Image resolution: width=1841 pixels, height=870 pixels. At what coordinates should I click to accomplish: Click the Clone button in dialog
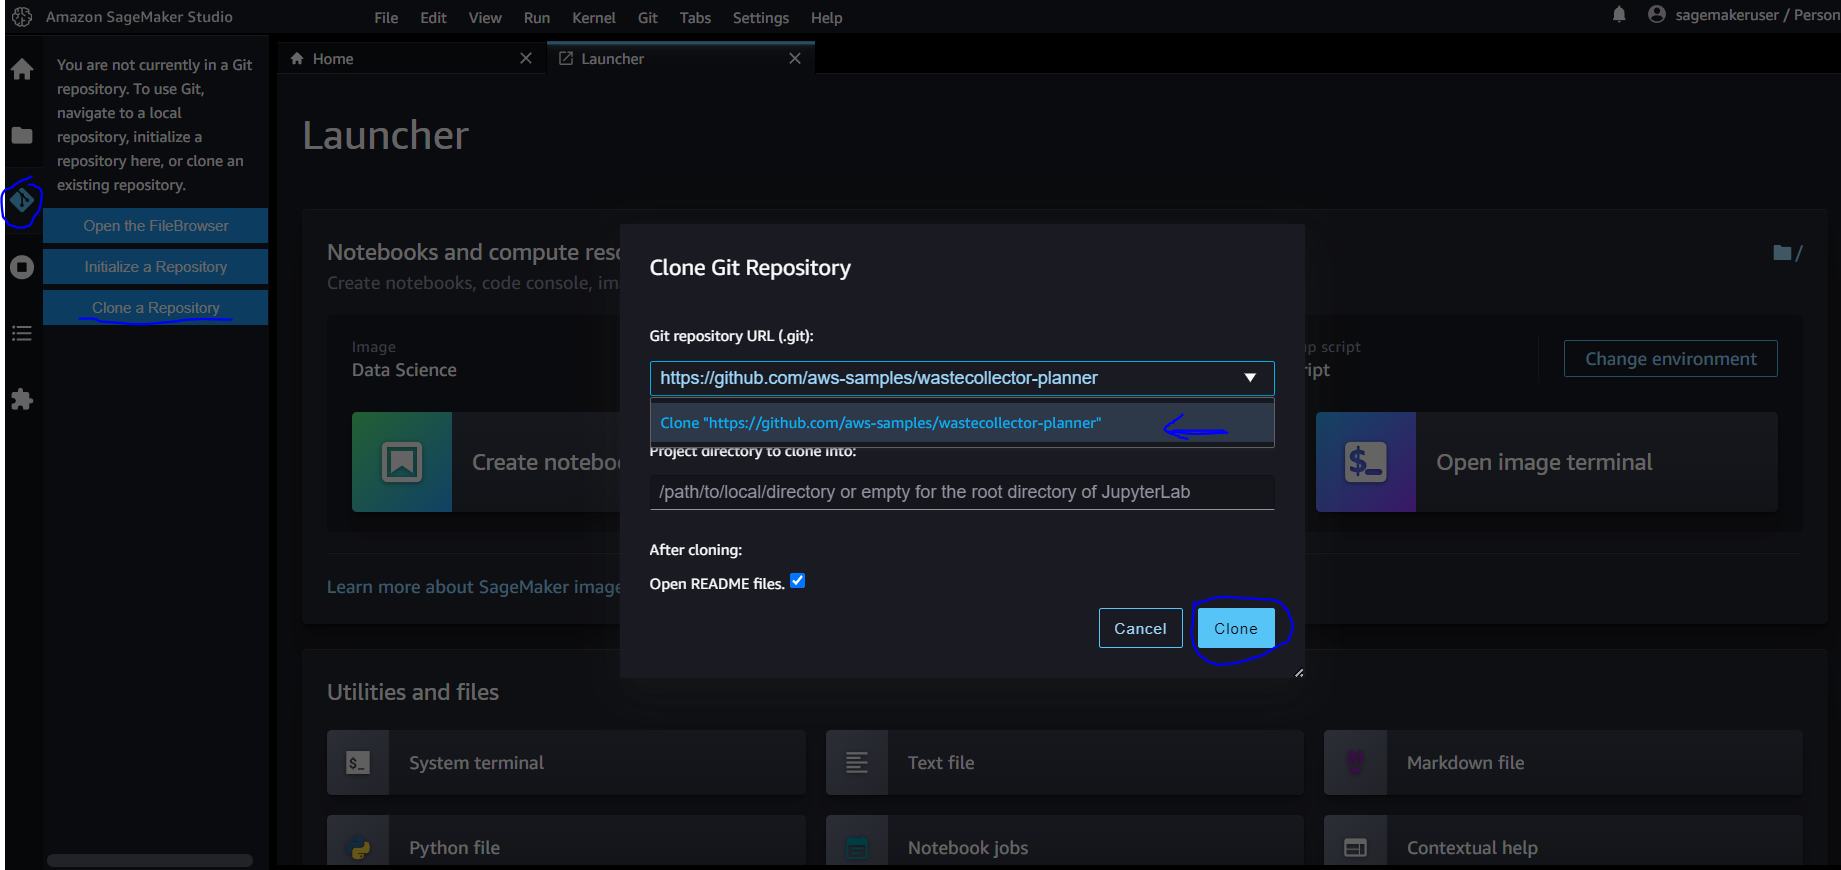click(1236, 628)
